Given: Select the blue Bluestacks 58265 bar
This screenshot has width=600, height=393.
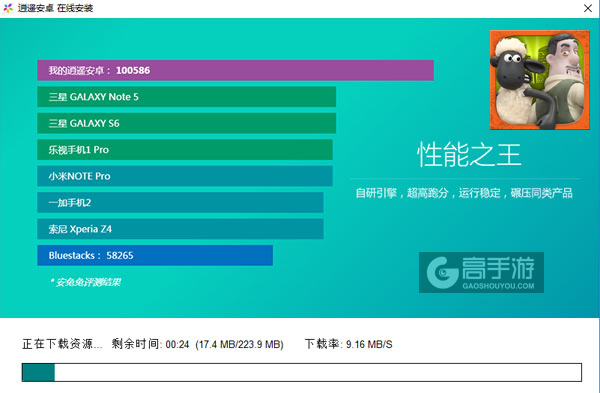Looking at the screenshot, I should coord(155,255).
